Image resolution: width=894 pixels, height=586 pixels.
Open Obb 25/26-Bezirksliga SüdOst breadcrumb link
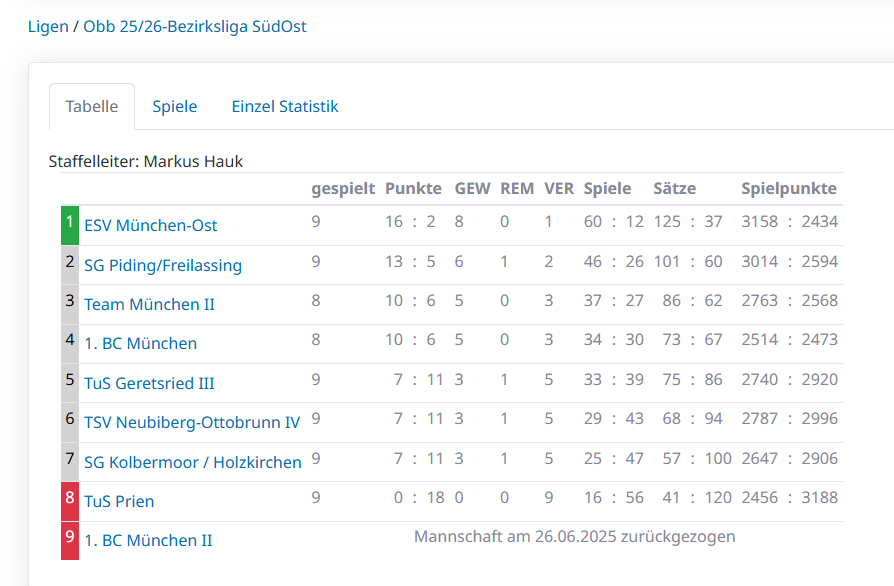[195, 27]
